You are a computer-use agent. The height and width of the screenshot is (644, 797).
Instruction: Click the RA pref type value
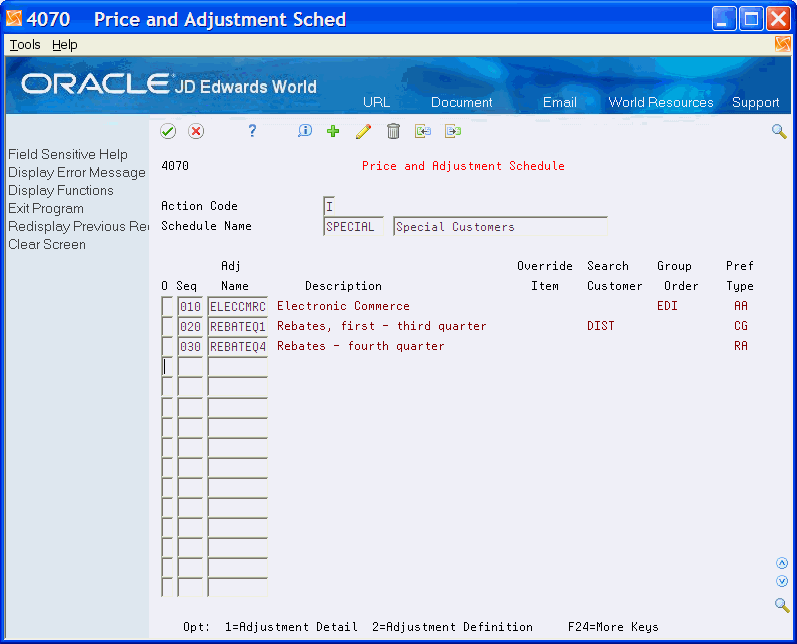[741, 346]
